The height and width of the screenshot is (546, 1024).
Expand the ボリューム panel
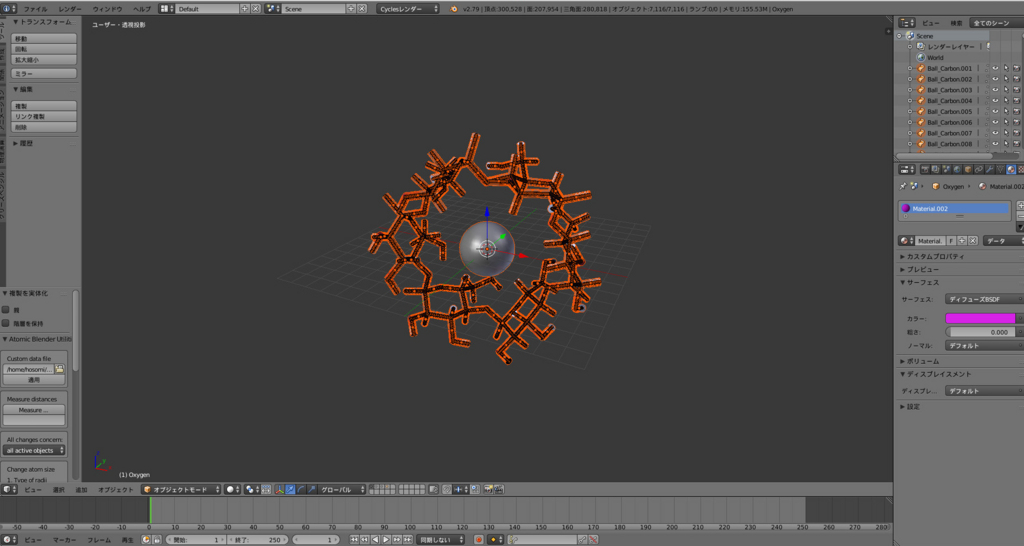[x=920, y=361]
